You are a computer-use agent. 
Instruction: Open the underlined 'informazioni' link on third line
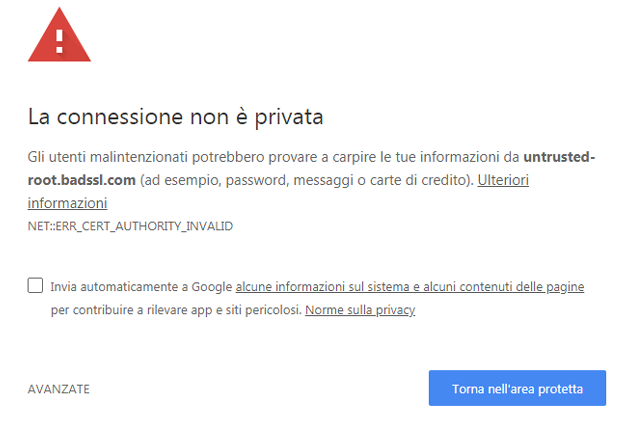(x=68, y=203)
